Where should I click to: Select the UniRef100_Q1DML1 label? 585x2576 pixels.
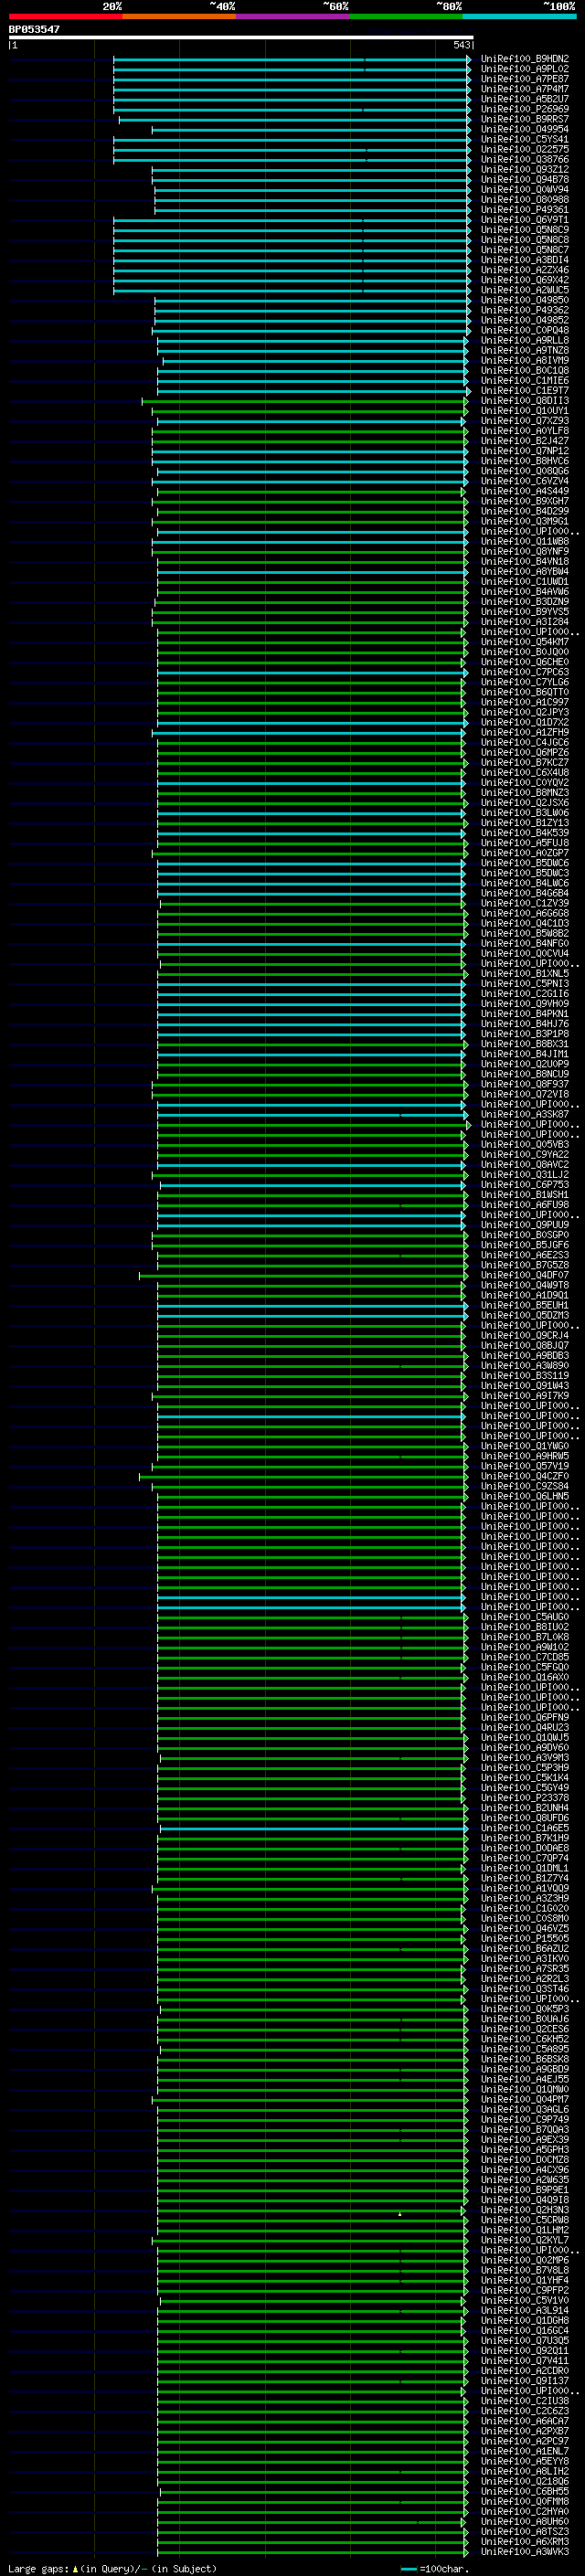point(524,1868)
